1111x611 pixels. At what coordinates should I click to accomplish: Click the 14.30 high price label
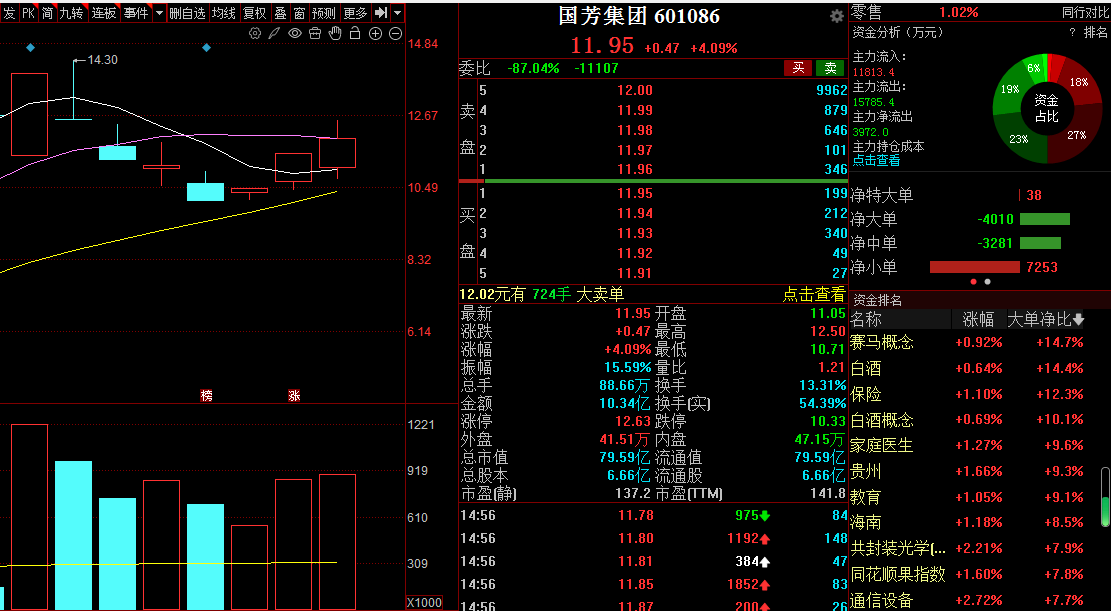coord(102,60)
